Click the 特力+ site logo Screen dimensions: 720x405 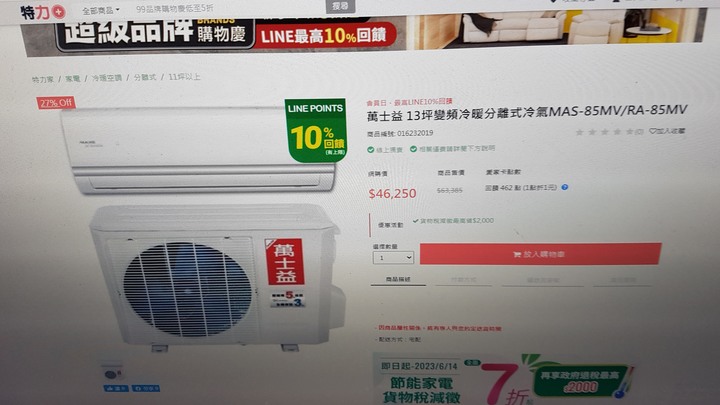pos(42,12)
